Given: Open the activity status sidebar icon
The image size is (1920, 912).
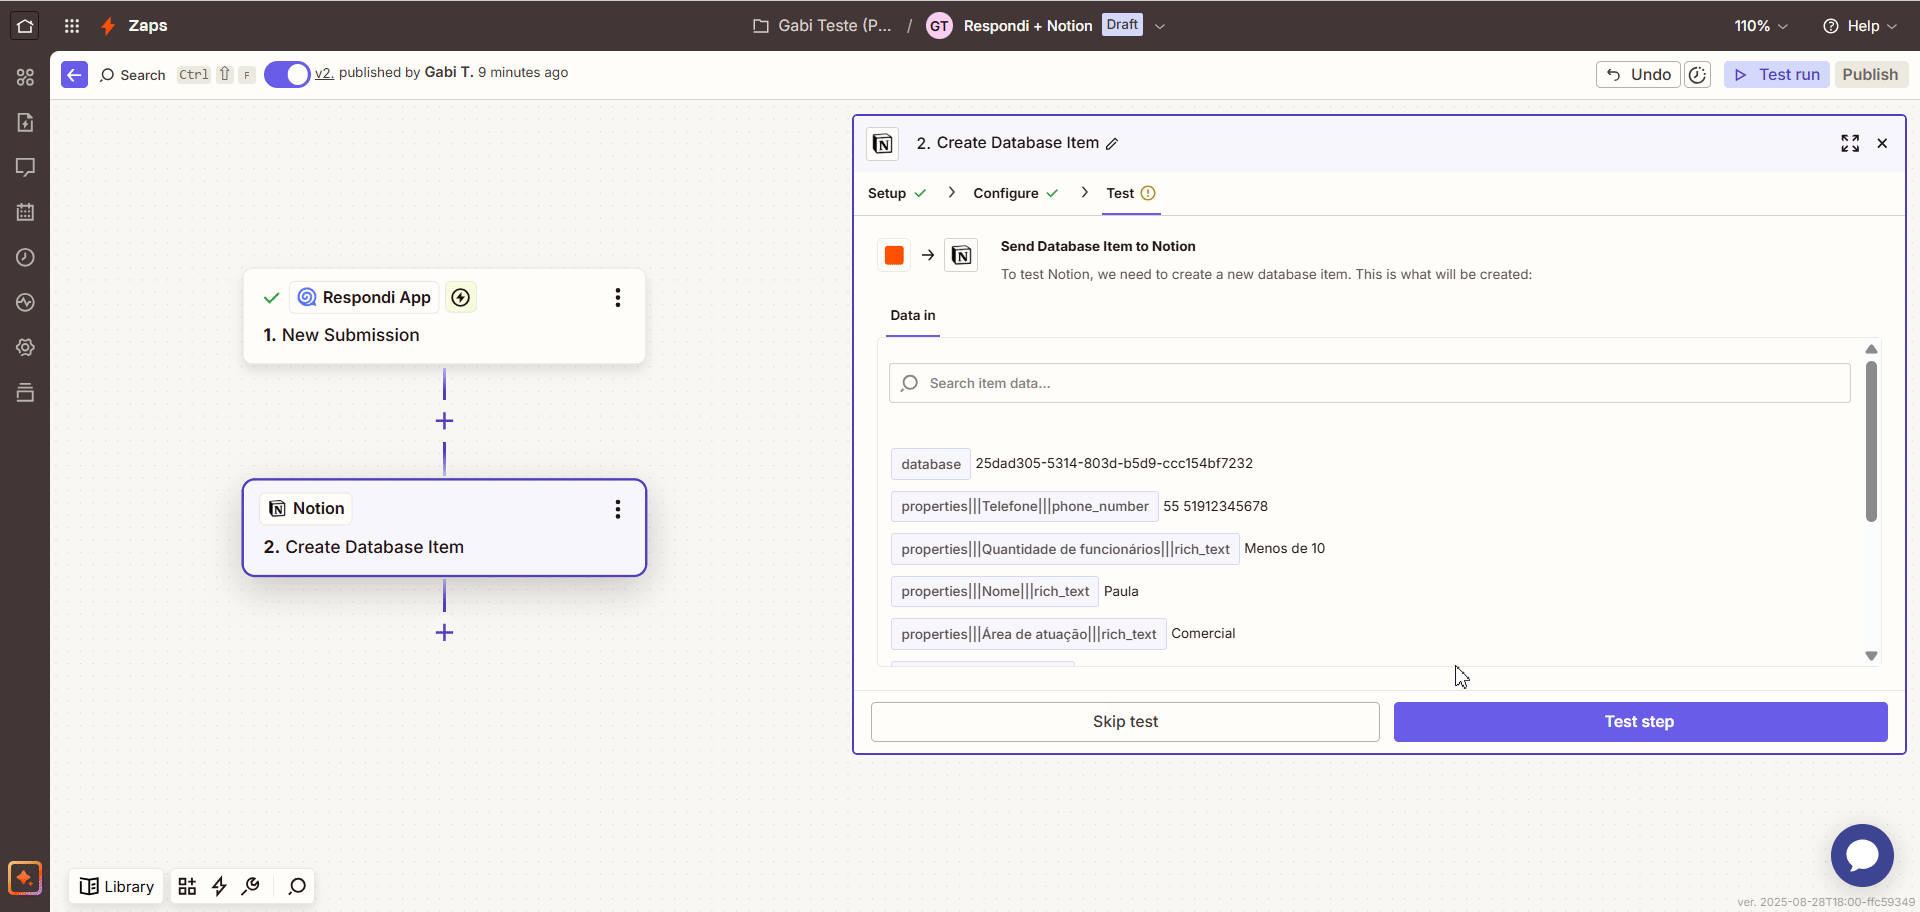Looking at the screenshot, I should click(x=25, y=302).
